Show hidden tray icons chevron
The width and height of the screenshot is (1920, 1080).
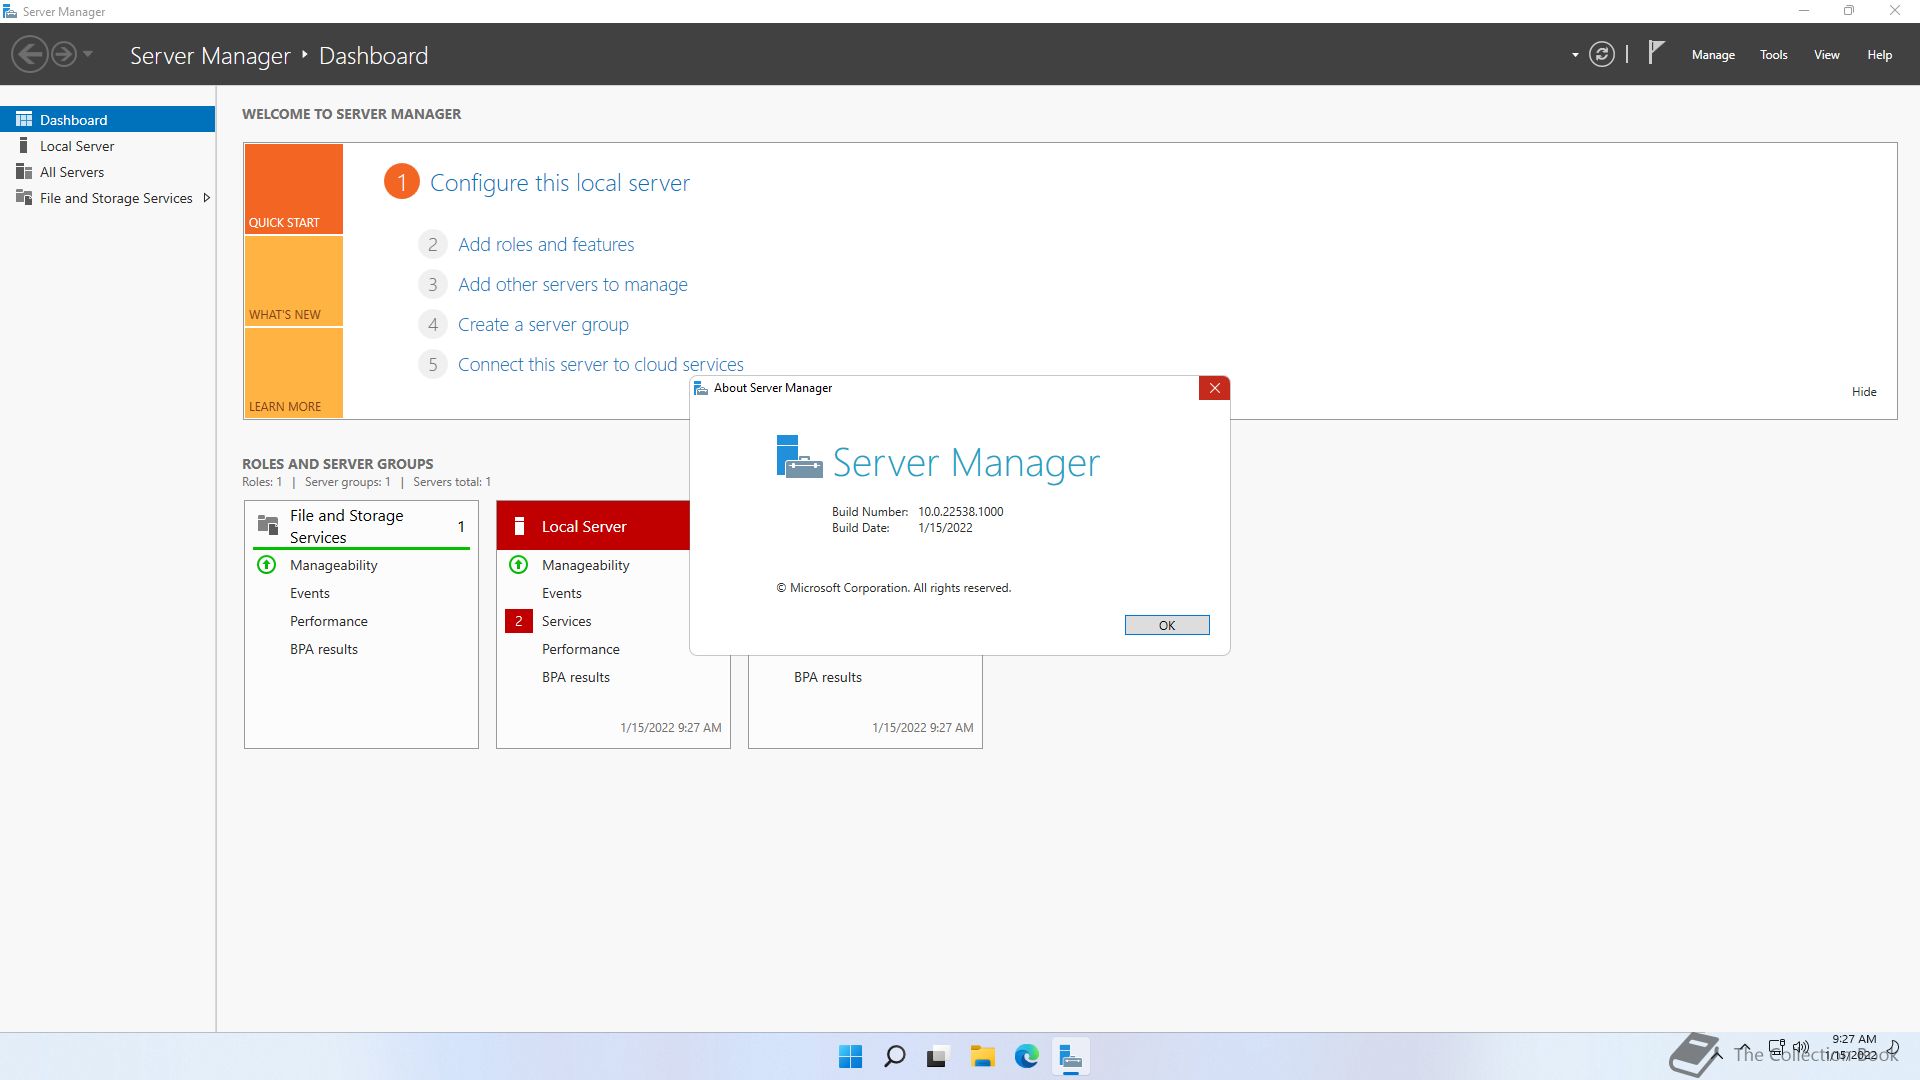click(x=1744, y=1048)
